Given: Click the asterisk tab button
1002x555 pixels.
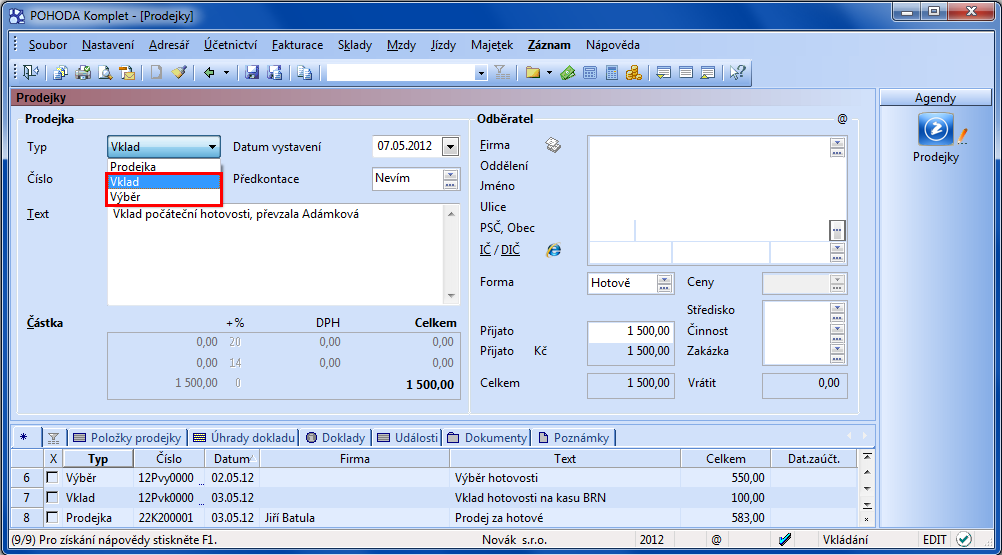Looking at the screenshot, I should (x=24, y=437).
